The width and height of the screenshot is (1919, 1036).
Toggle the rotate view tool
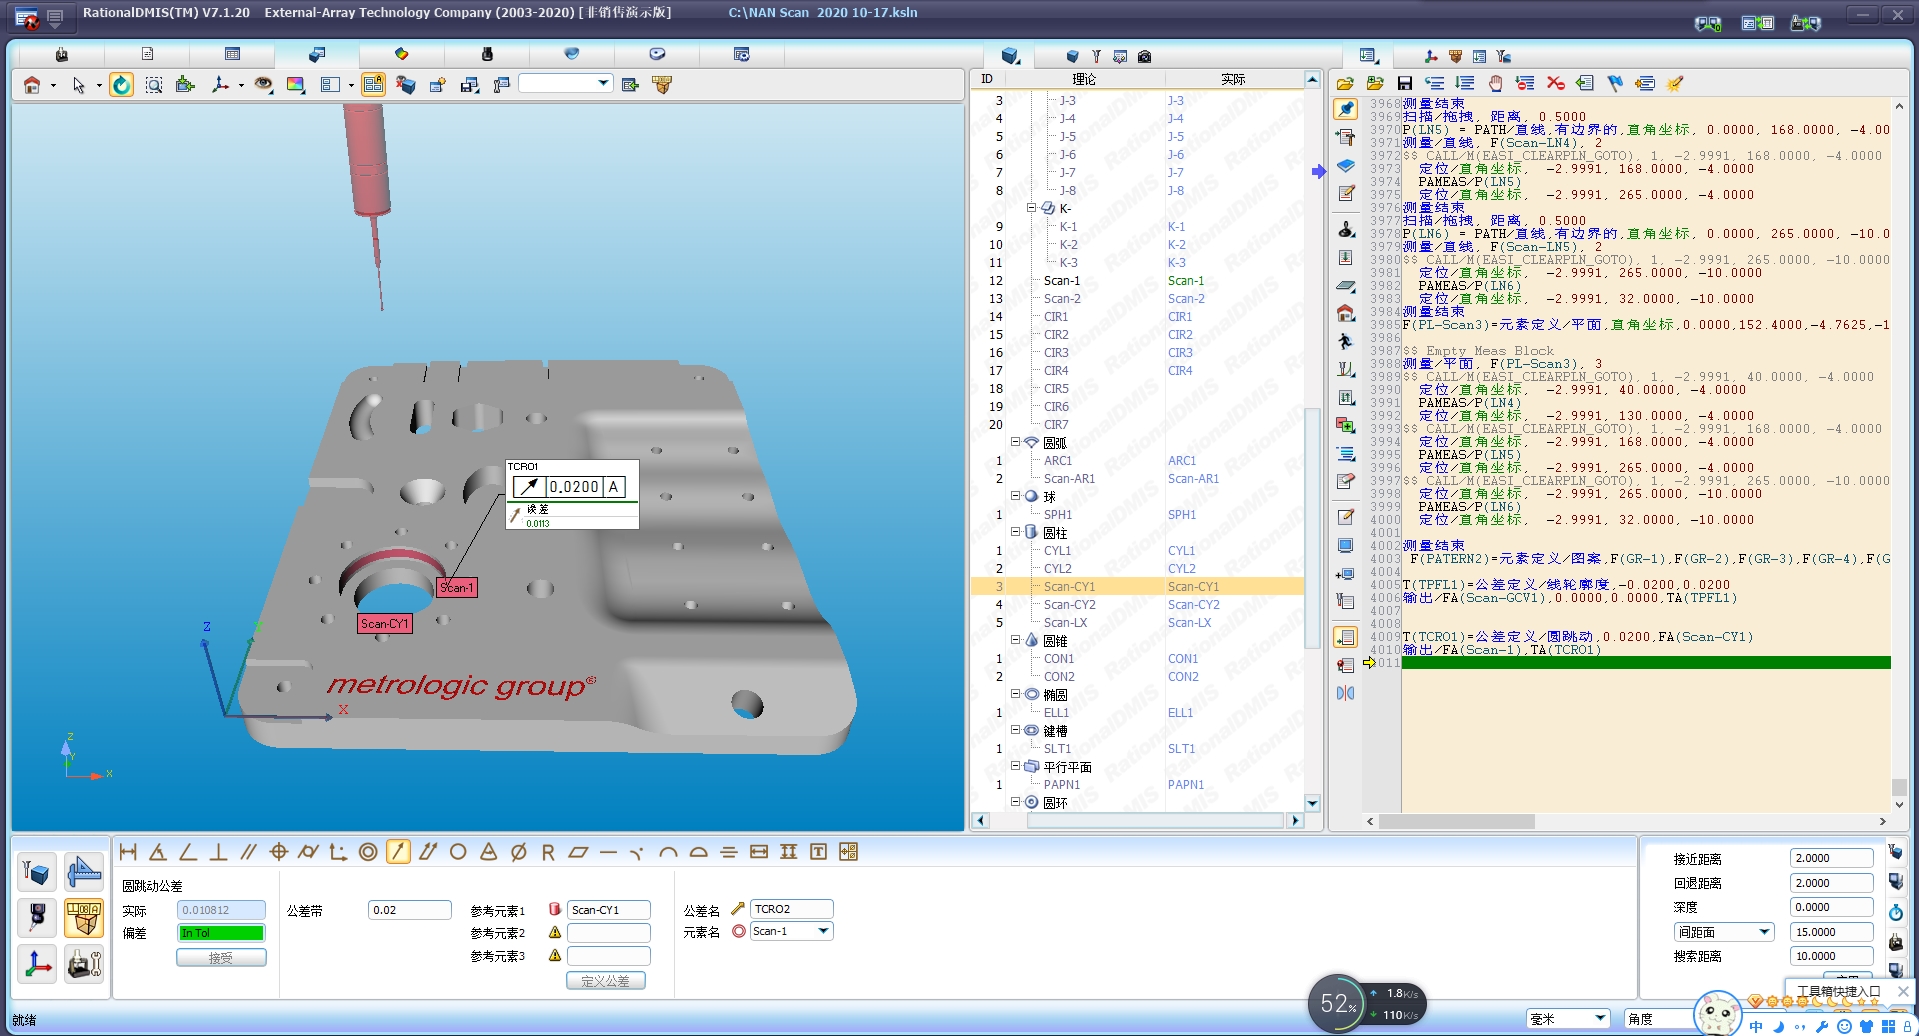click(x=121, y=85)
